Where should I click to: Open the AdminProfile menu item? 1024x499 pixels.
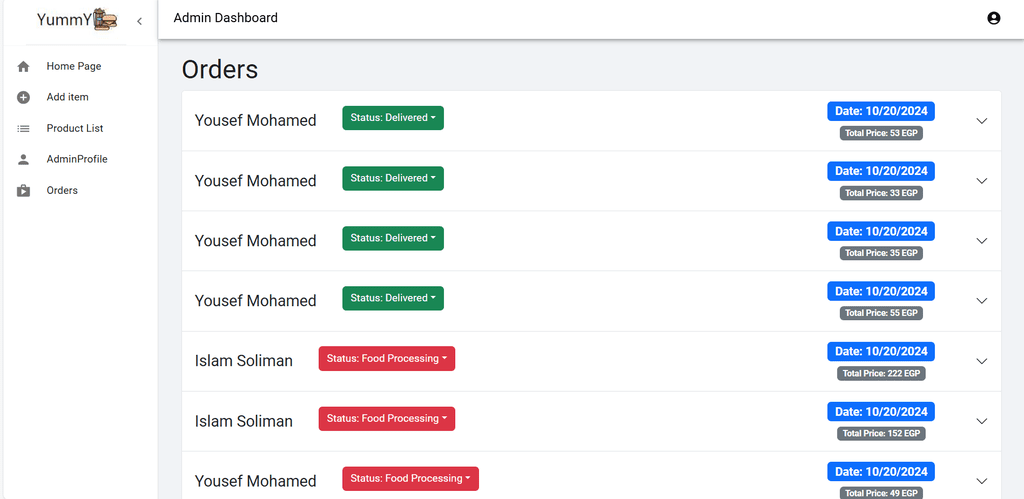(77, 159)
